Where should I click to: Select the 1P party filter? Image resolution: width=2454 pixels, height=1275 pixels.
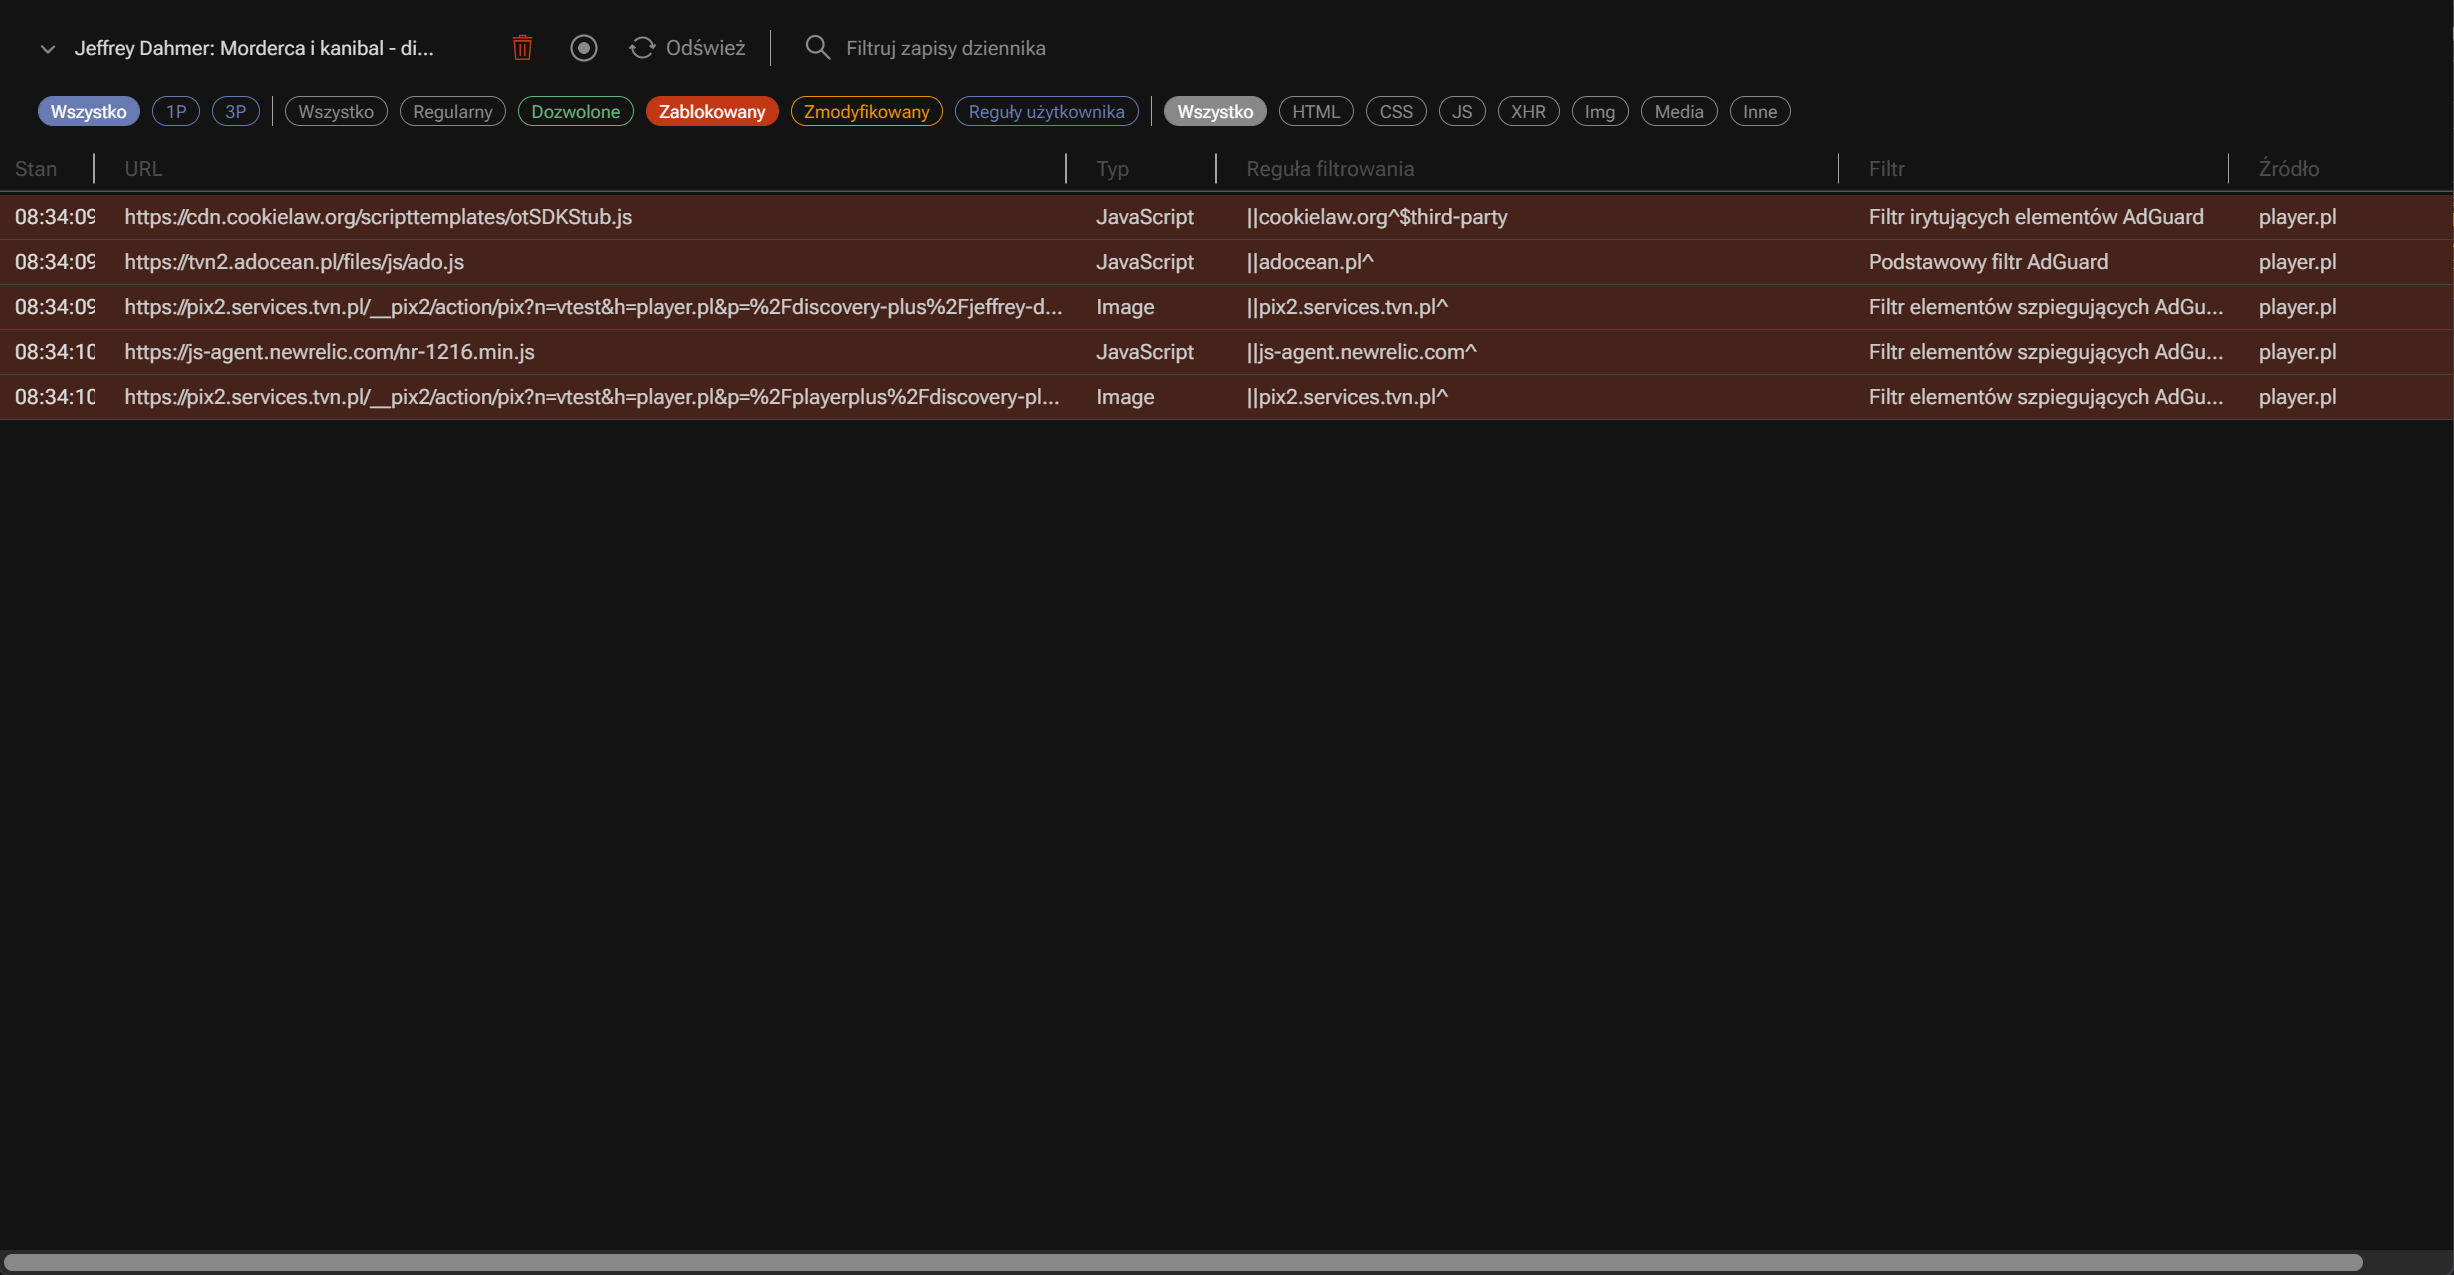pos(176,111)
